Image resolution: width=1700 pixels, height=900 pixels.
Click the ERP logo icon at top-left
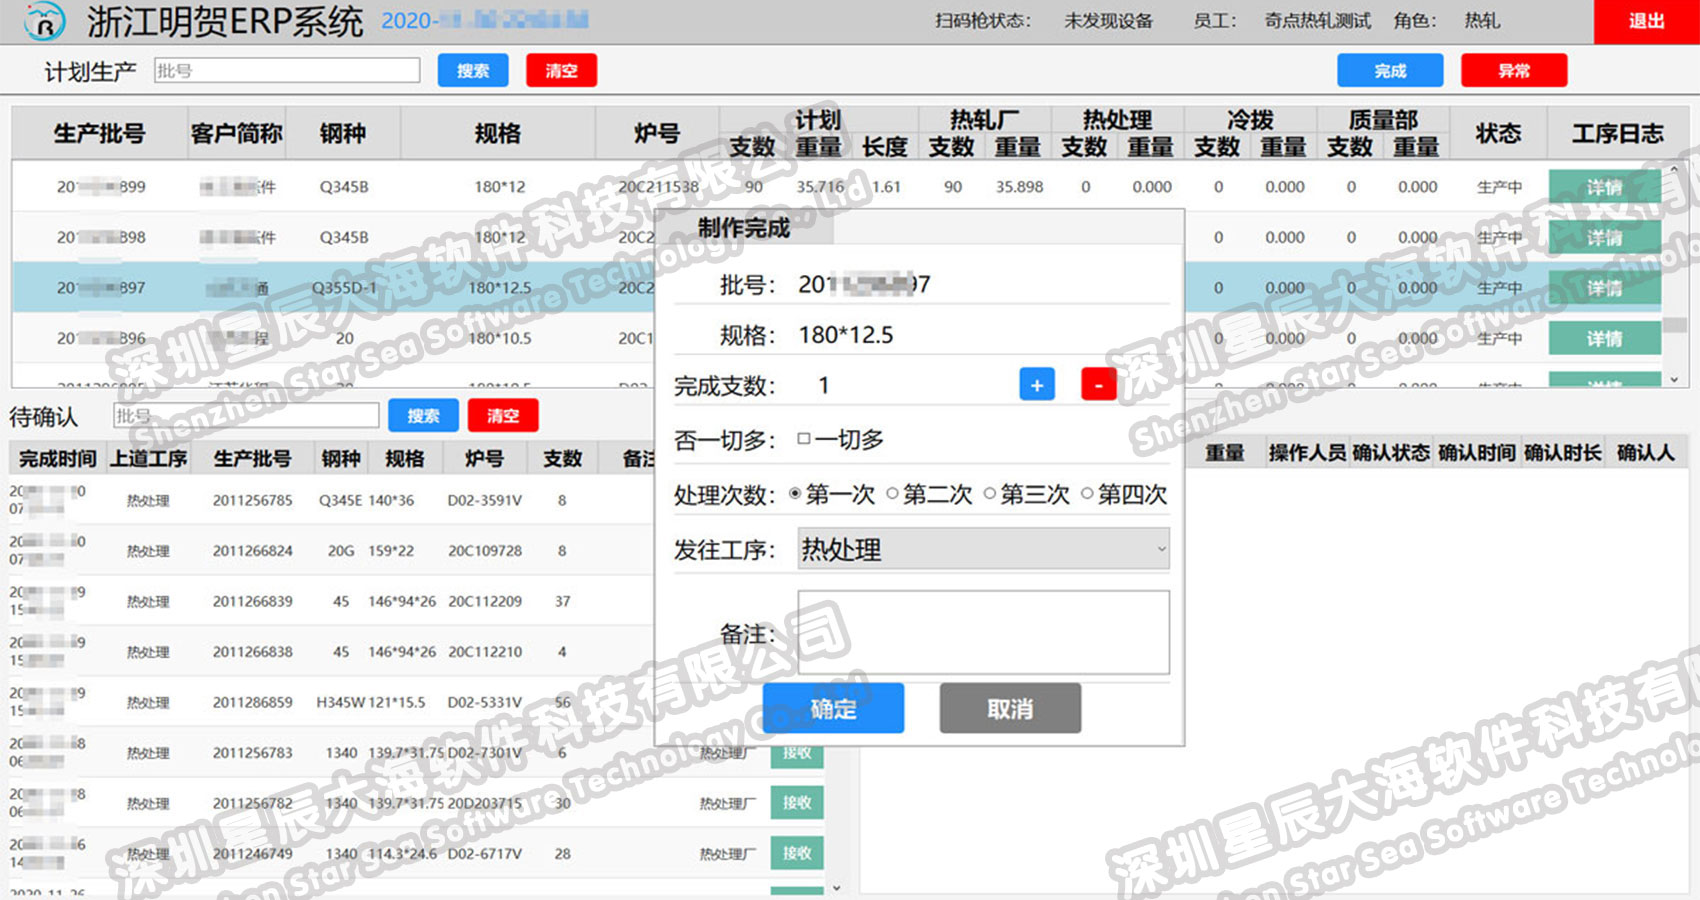point(44,21)
